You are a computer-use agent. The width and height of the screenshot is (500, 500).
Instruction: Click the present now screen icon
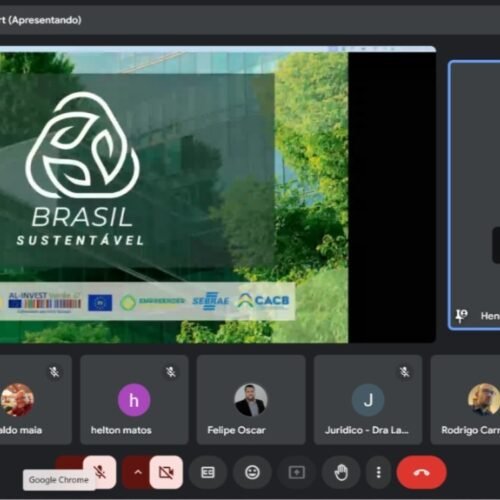click(297, 472)
